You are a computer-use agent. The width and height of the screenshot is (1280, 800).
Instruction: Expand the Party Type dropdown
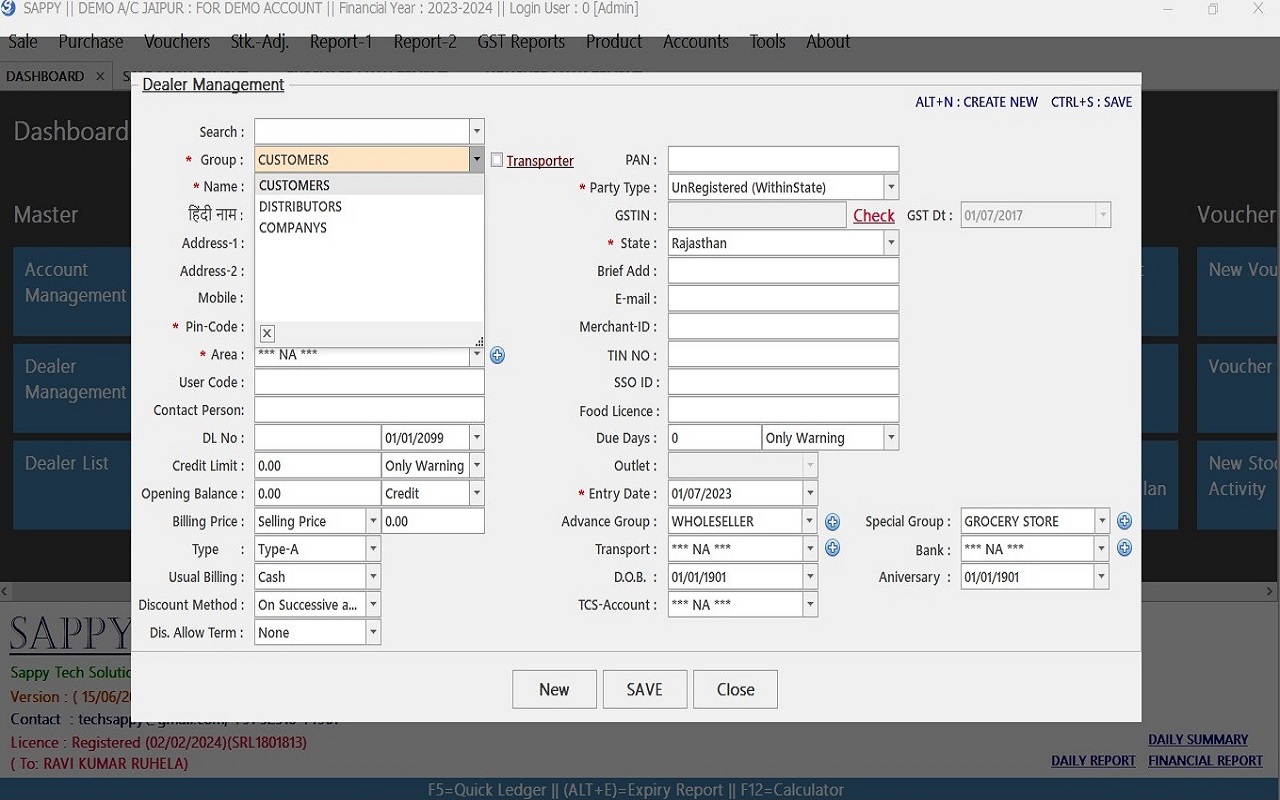(891, 187)
